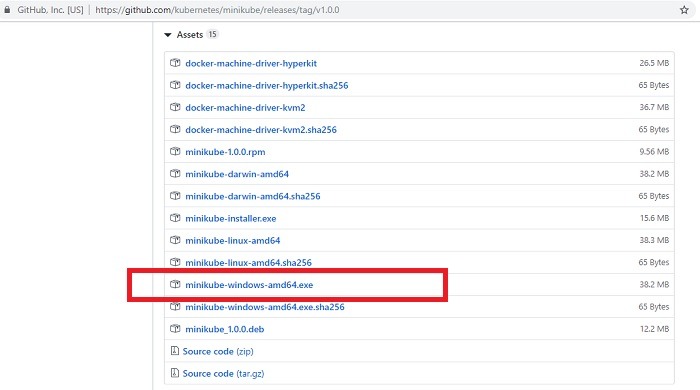This screenshot has width=700, height=390.
Task: Download minikube-darwin-amd64 binary
Action: [x=237, y=174]
